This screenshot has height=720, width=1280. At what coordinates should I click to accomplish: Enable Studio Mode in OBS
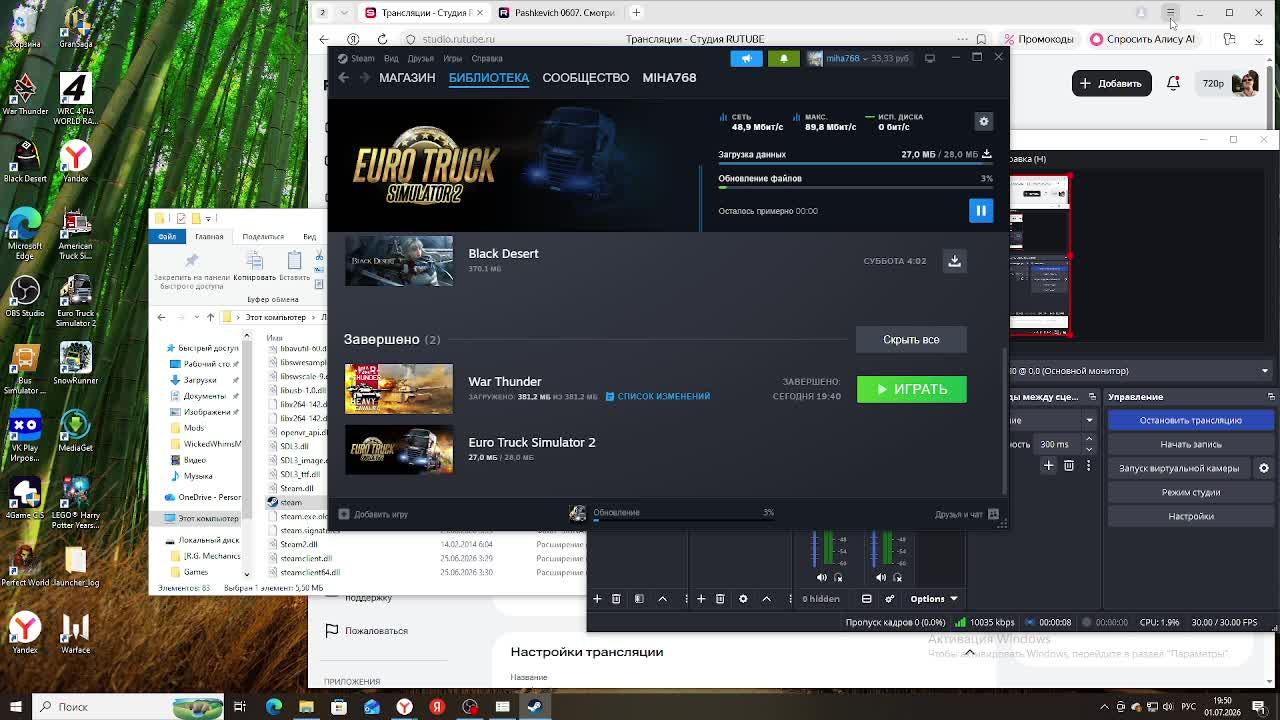[x=1190, y=492]
